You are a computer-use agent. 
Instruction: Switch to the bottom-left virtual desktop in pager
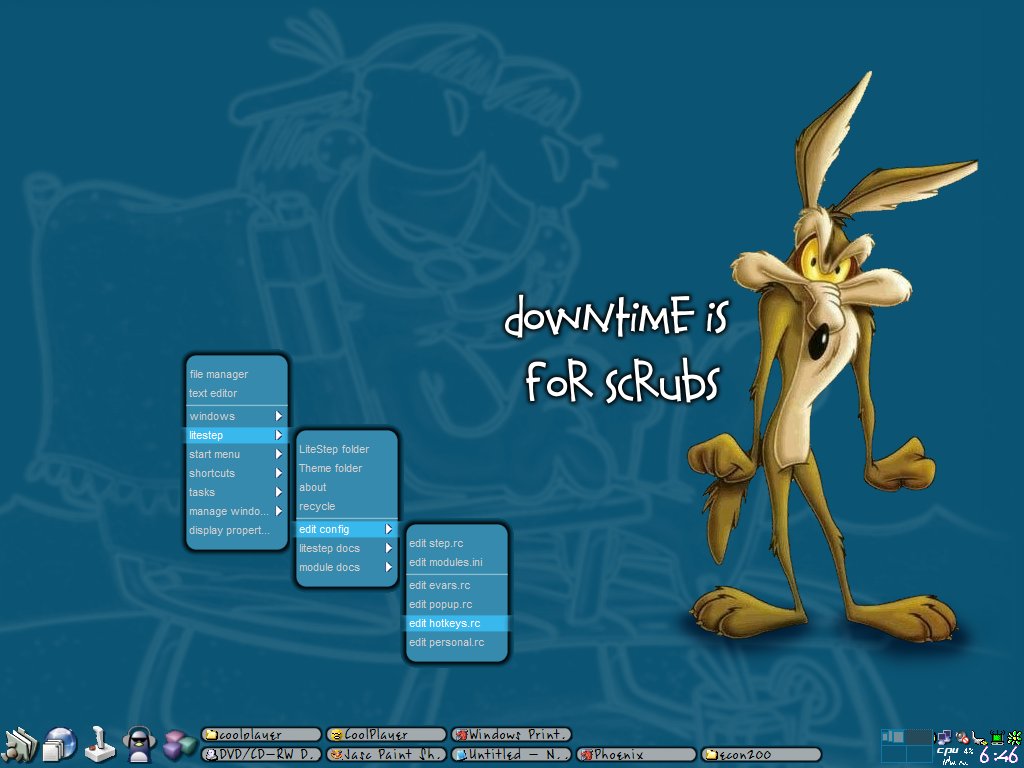[x=894, y=754]
